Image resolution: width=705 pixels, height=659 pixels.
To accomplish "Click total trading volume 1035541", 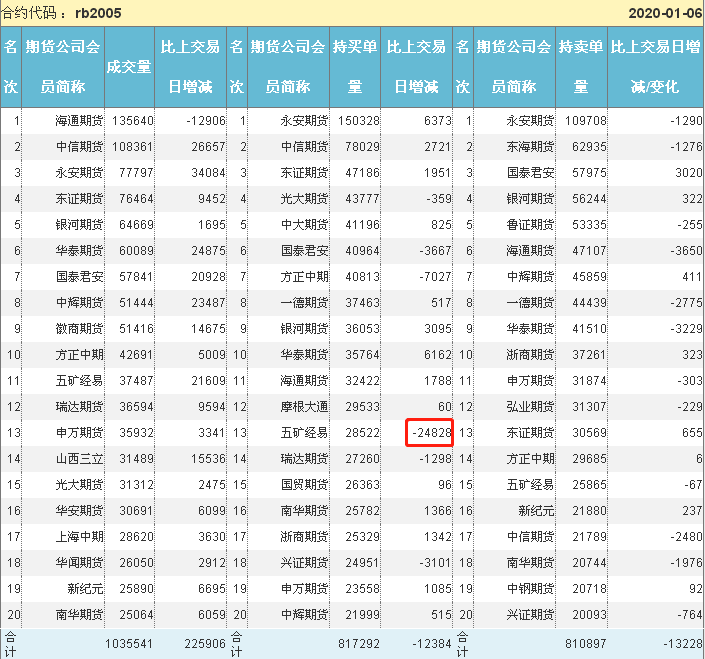I will (129, 644).
